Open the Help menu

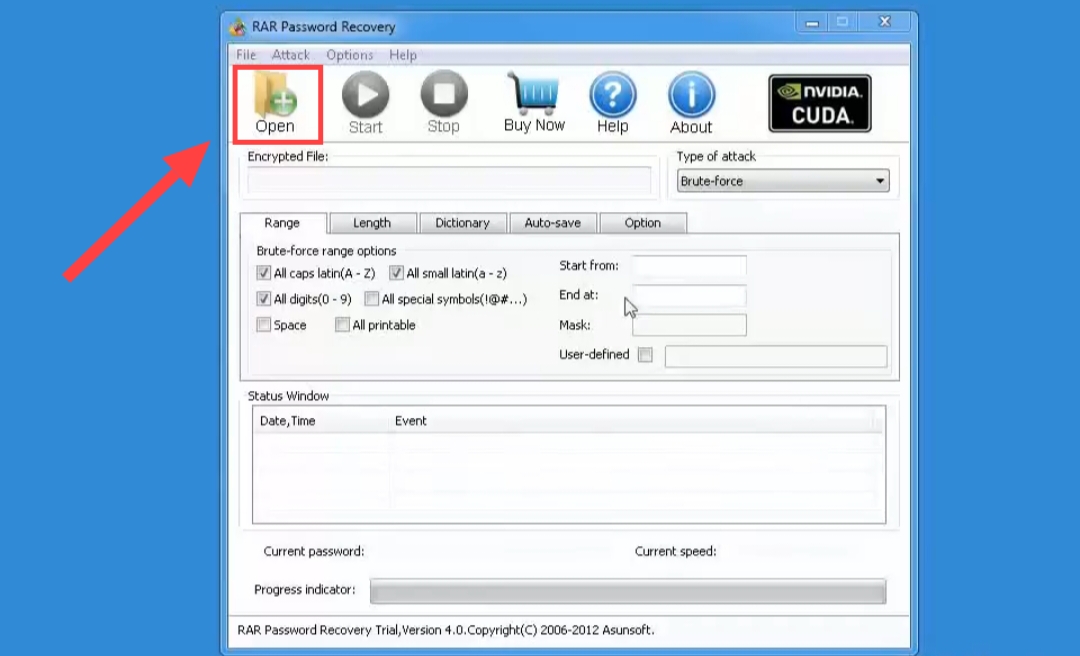pyautogui.click(x=403, y=55)
